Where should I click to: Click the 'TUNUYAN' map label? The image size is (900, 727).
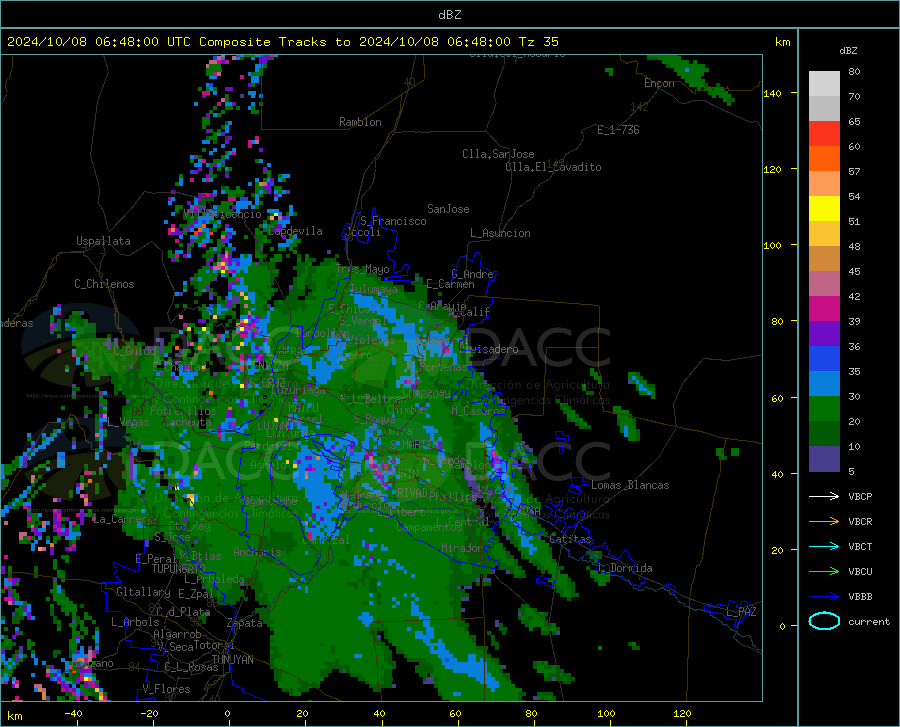pyautogui.click(x=232, y=659)
